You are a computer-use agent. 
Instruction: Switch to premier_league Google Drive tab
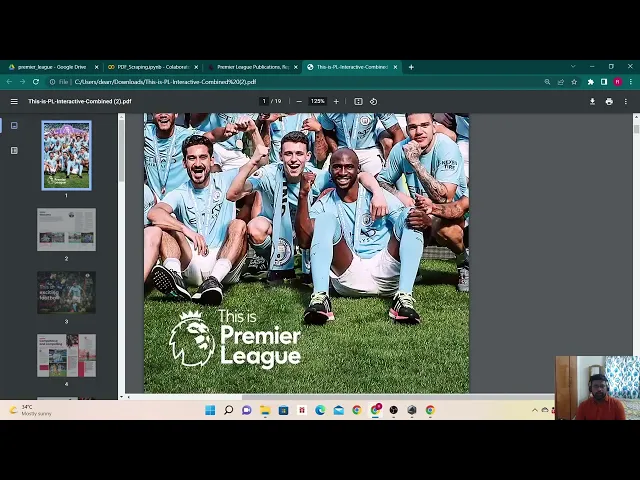tap(52, 67)
